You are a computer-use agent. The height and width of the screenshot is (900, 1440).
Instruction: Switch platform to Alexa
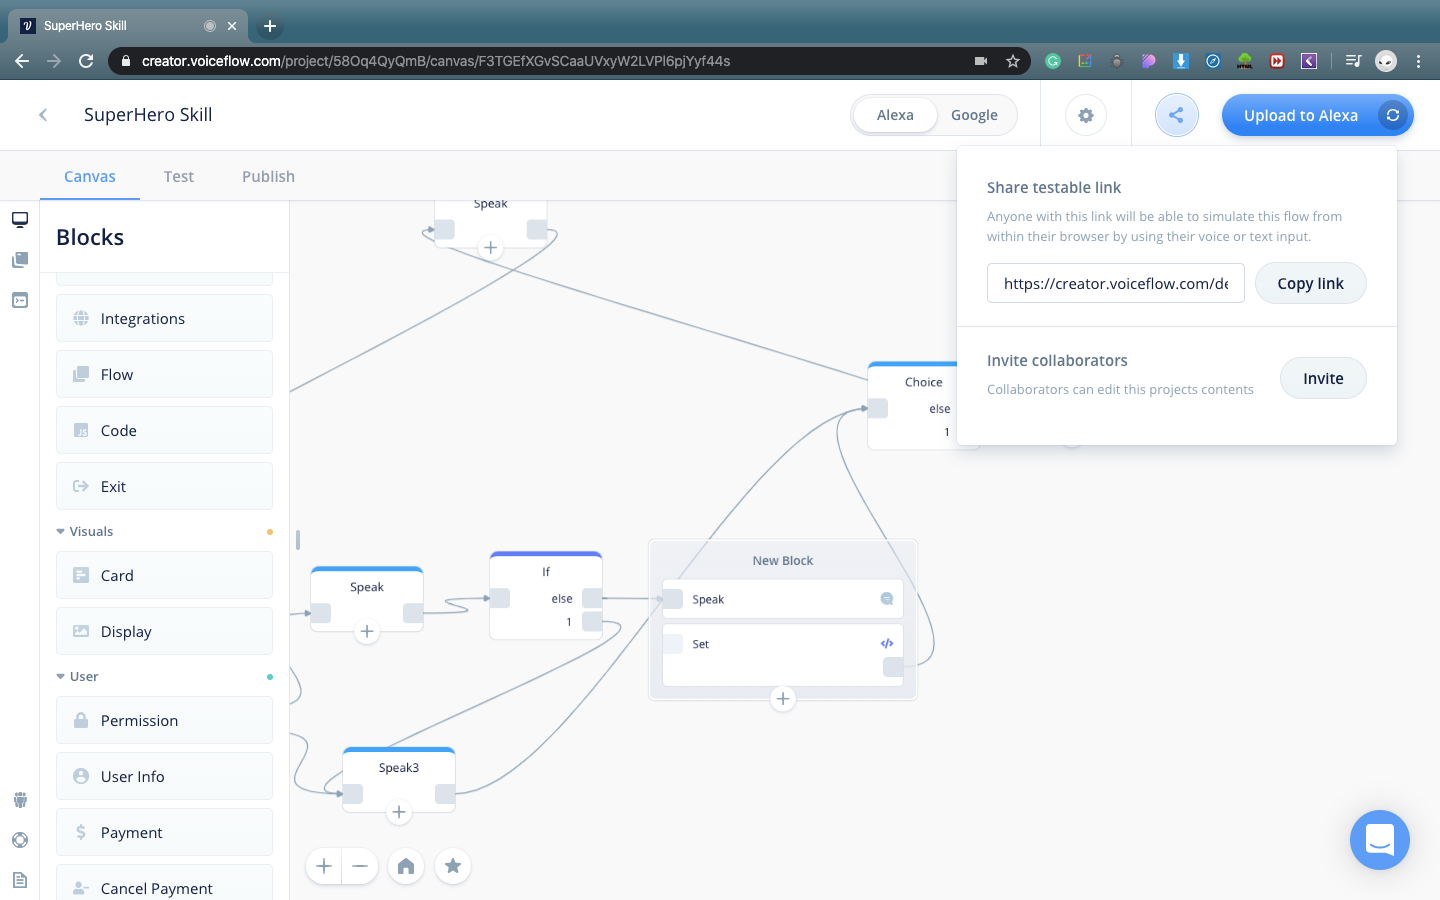[895, 115]
